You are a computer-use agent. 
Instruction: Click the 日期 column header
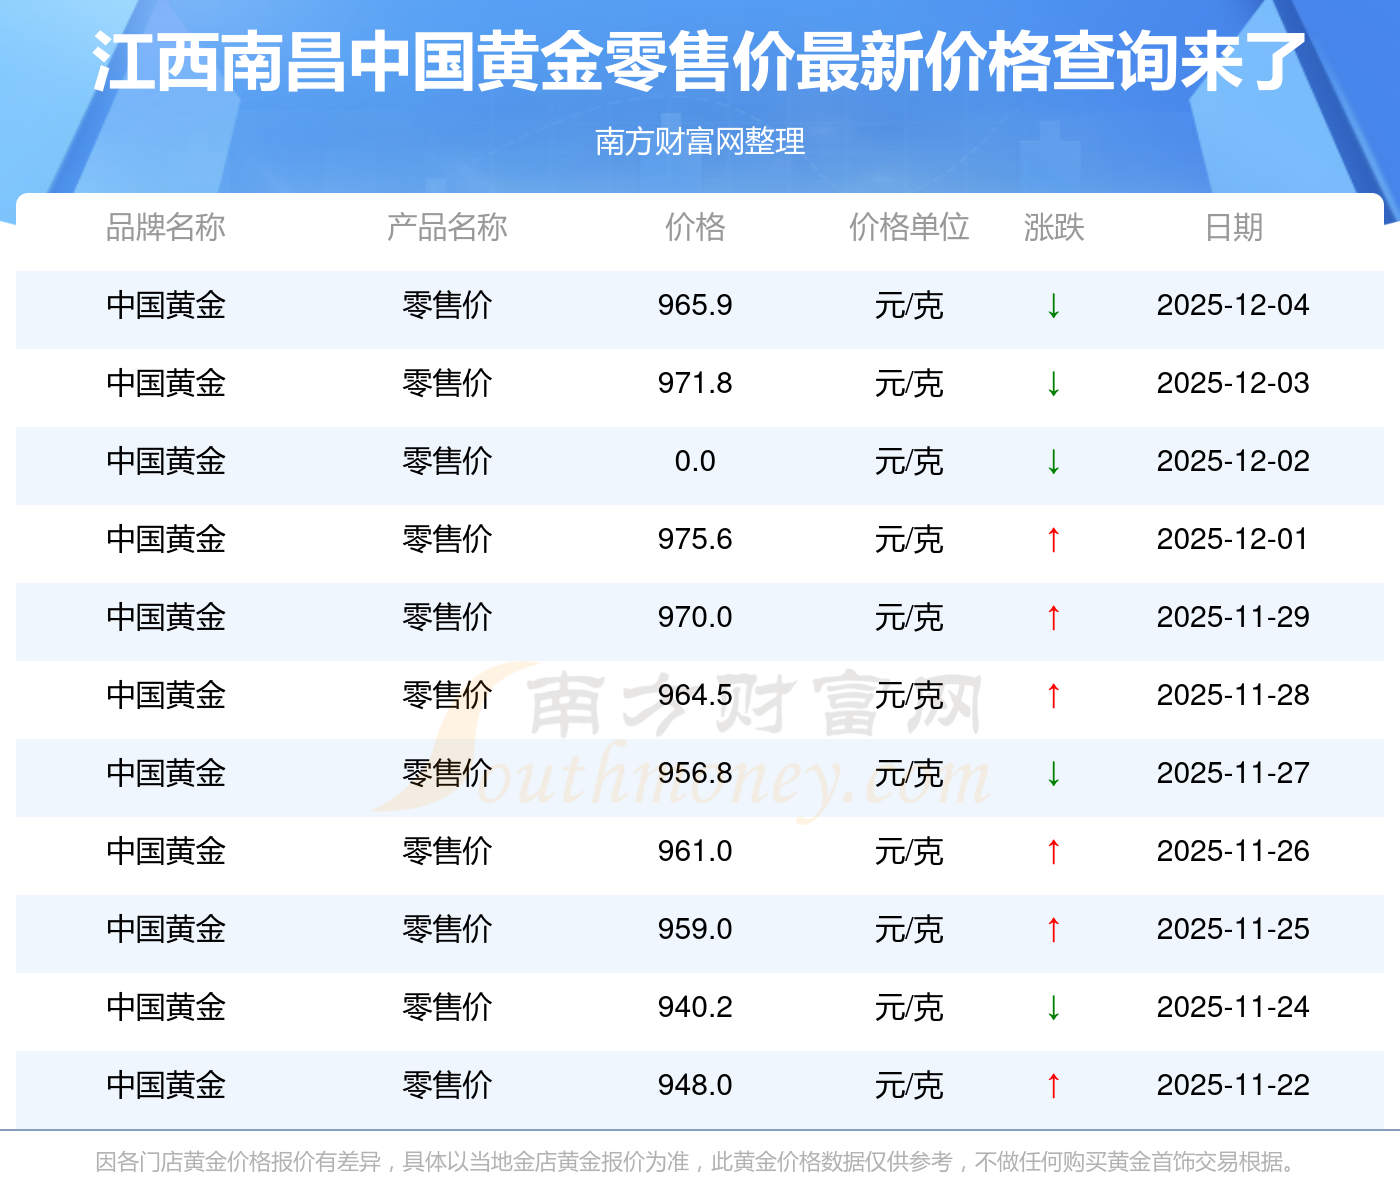pos(1234,228)
